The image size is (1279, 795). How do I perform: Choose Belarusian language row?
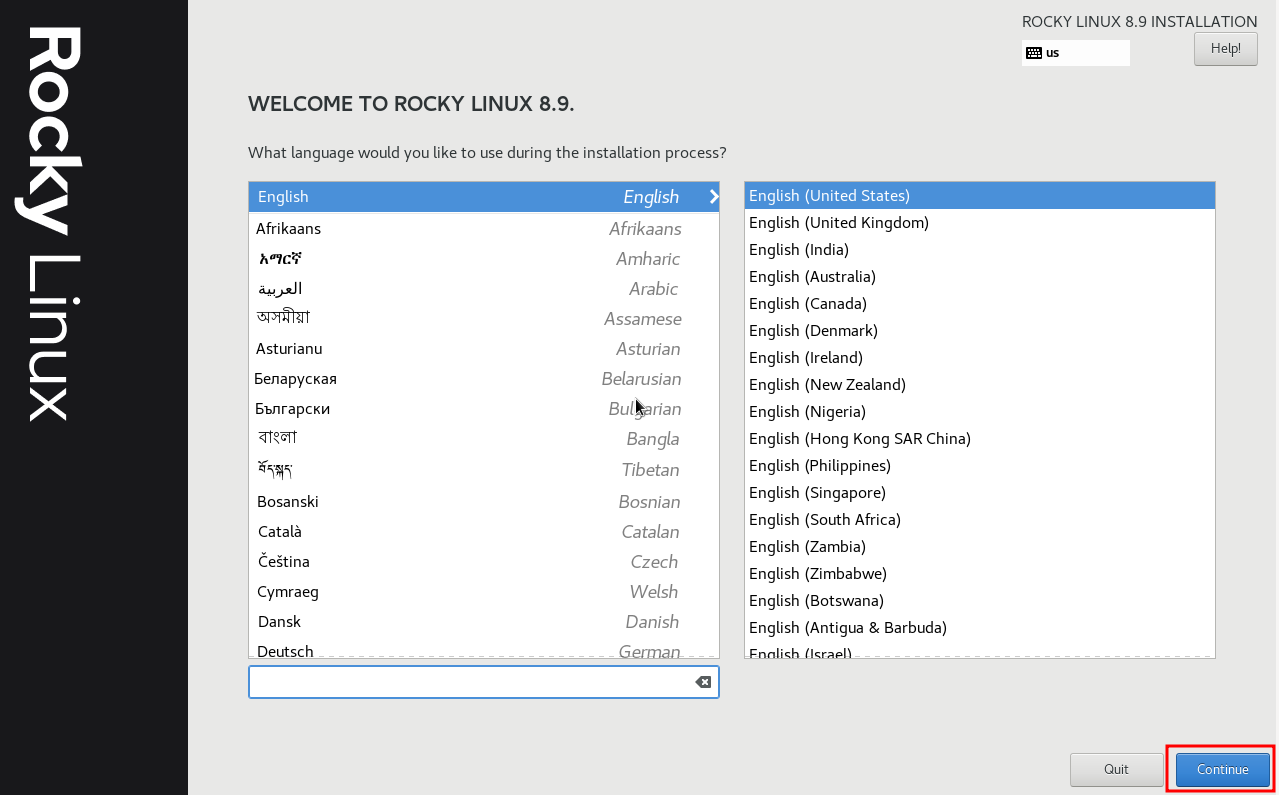pyautogui.click(x=484, y=378)
